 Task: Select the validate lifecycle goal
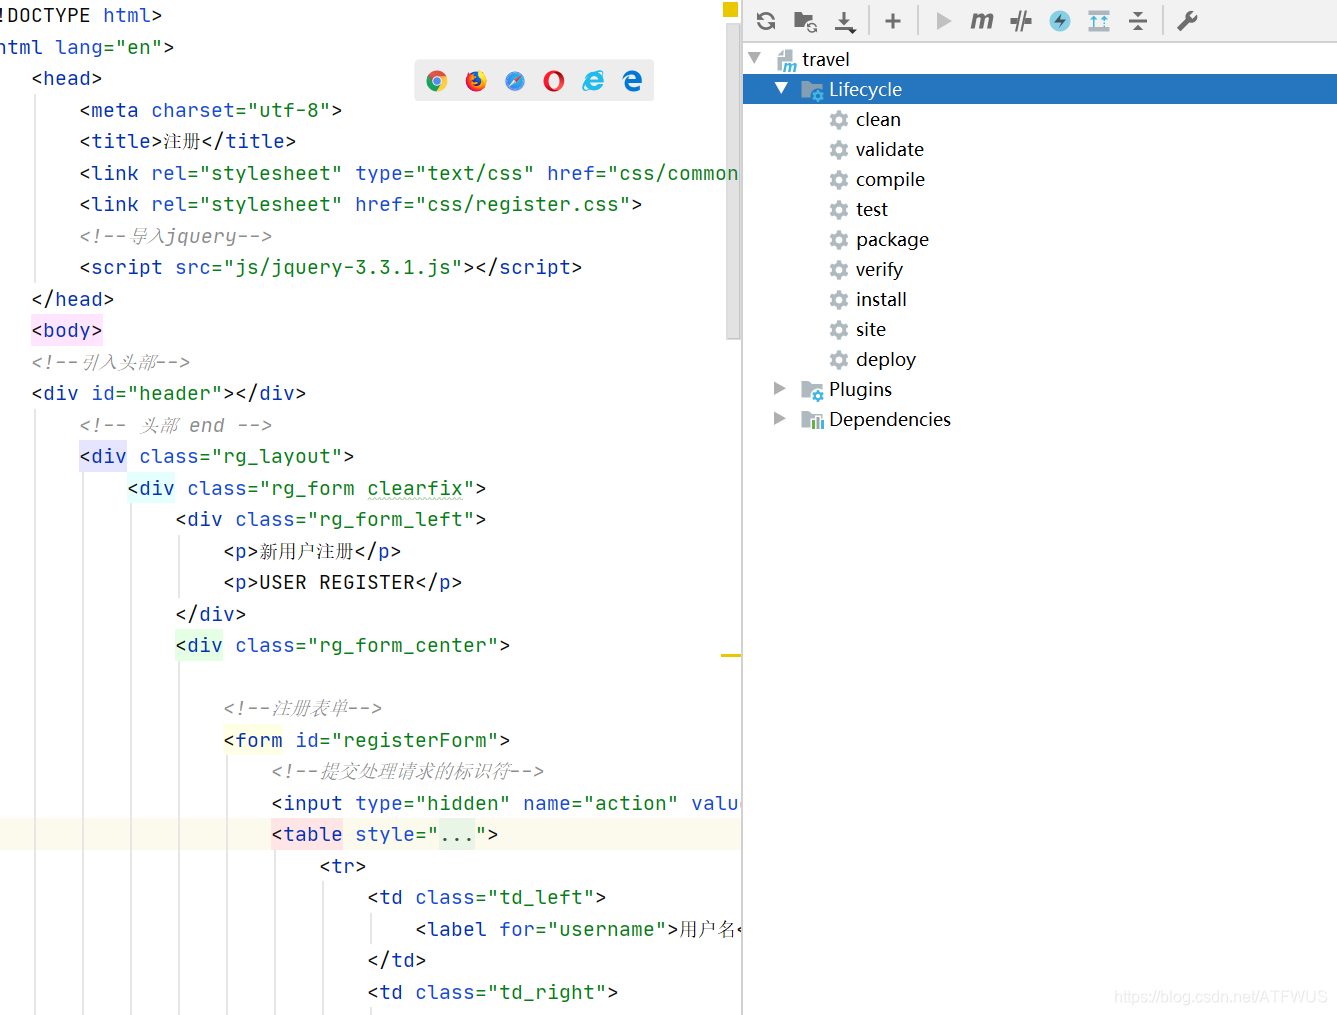tap(890, 149)
